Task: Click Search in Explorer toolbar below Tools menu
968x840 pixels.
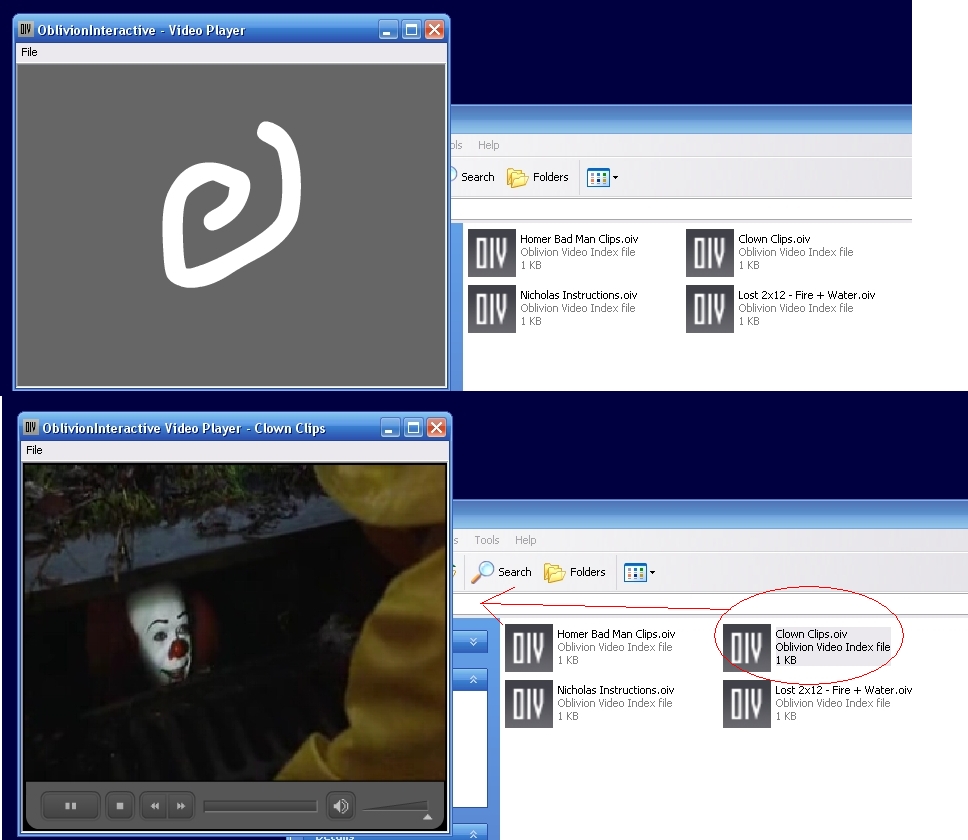Action: (502, 572)
